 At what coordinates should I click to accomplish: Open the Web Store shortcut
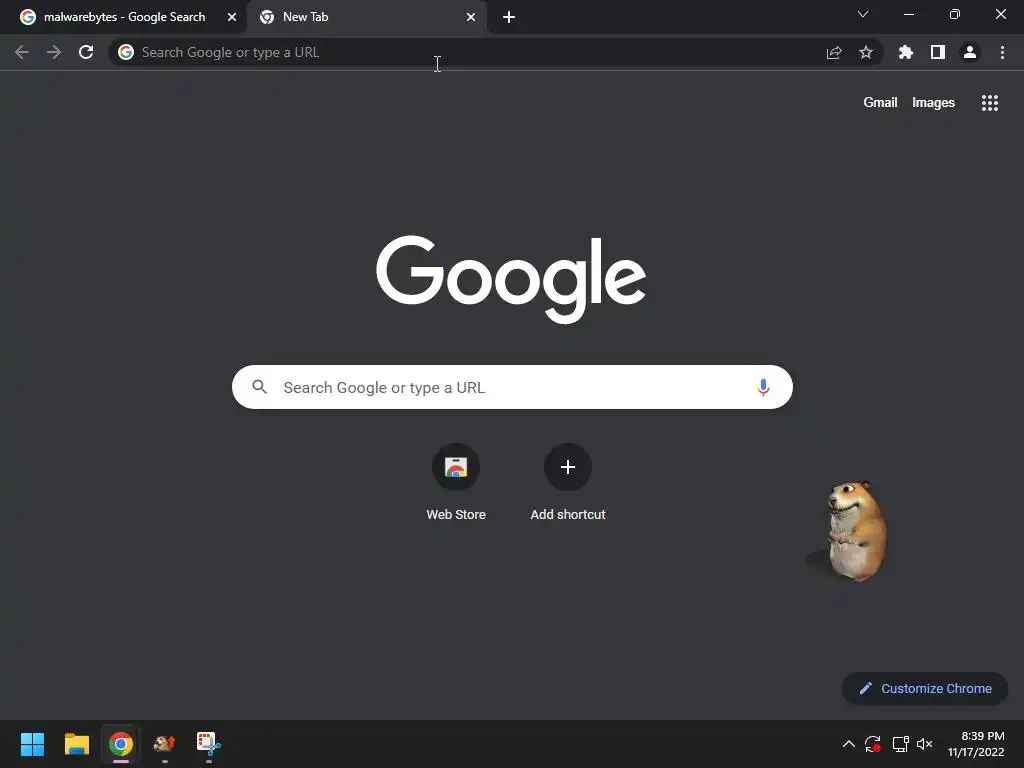click(x=456, y=483)
